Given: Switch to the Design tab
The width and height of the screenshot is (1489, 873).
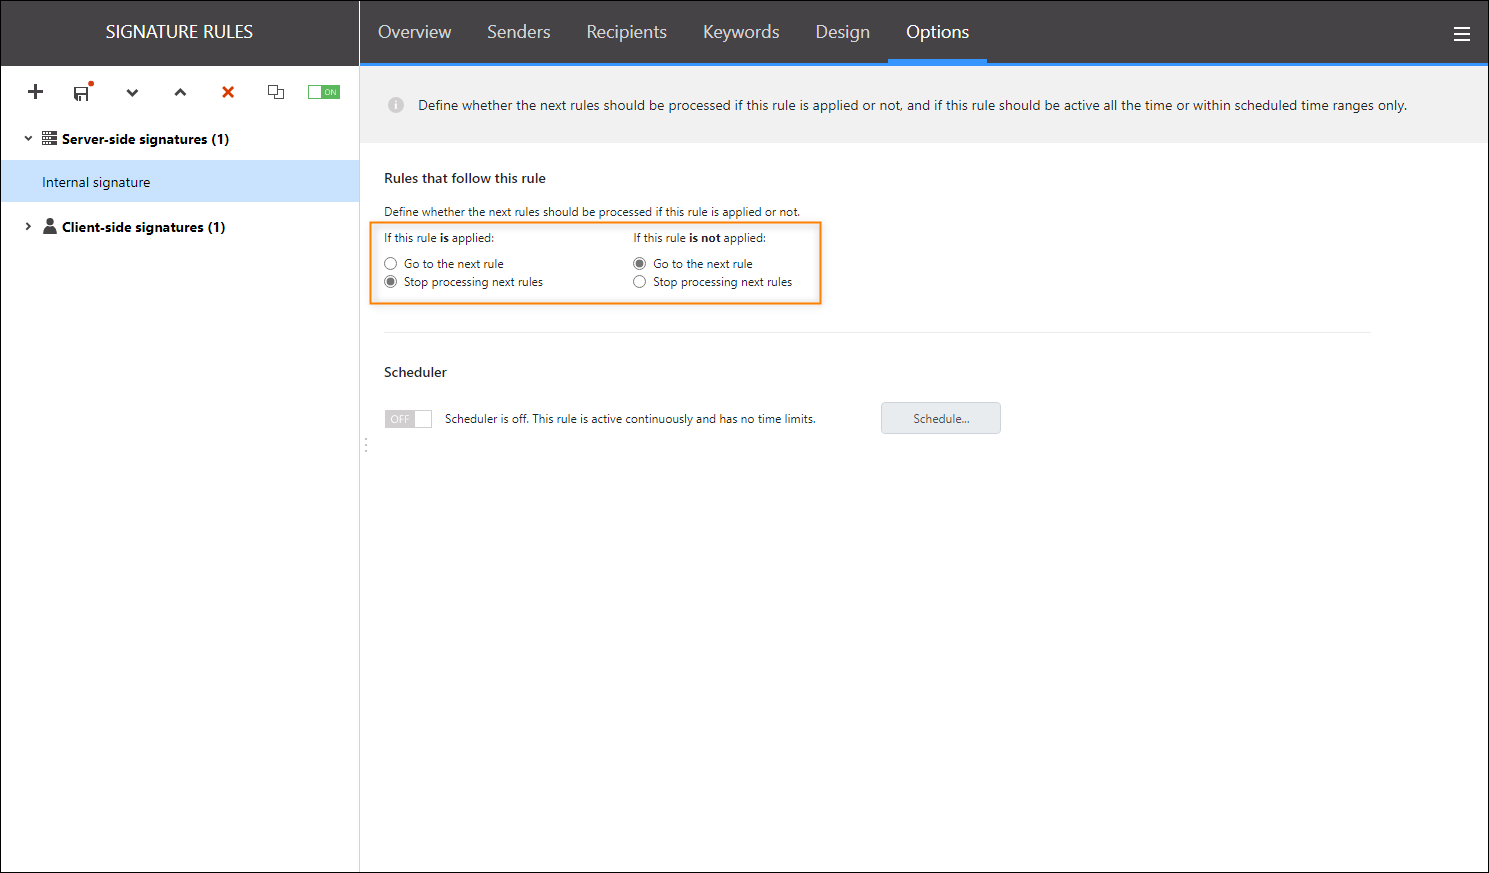Looking at the screenshot, I should 842,32.
